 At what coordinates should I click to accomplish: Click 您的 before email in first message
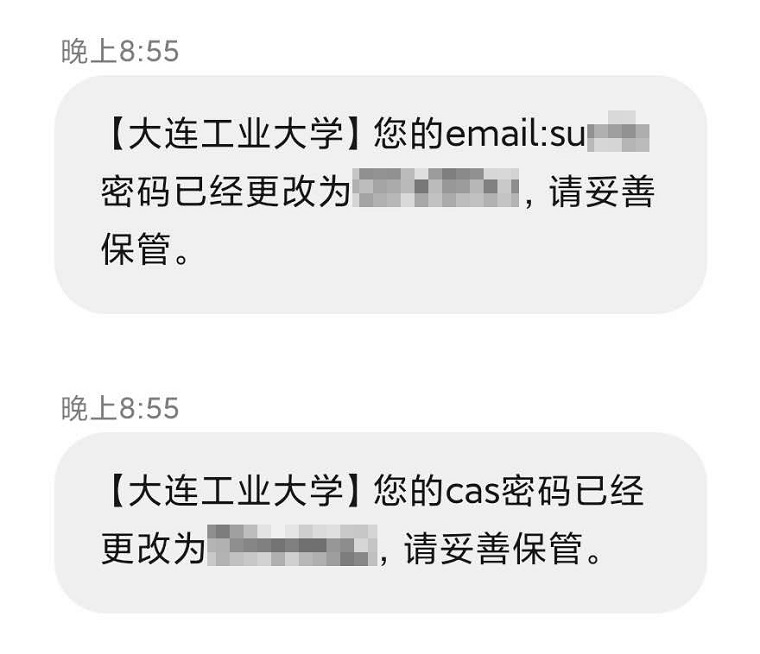409,133
